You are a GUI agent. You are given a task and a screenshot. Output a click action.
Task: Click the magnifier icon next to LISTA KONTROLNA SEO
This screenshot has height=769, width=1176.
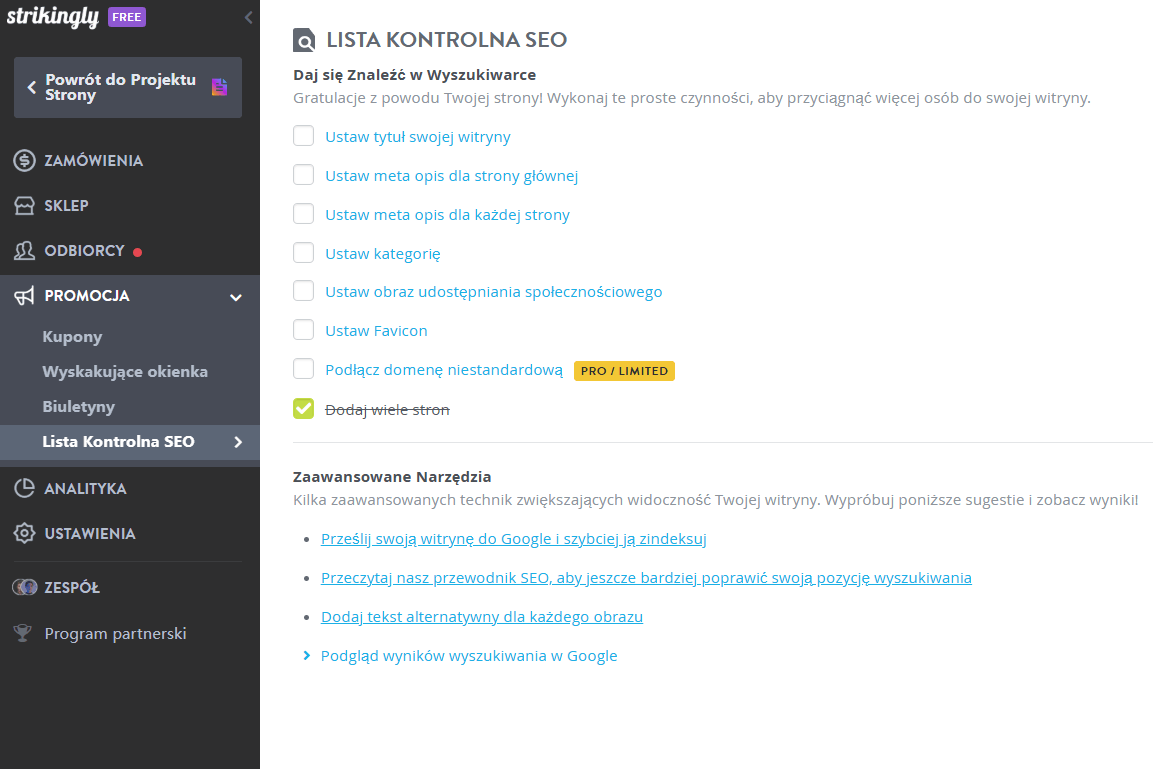tap(303, 40)
